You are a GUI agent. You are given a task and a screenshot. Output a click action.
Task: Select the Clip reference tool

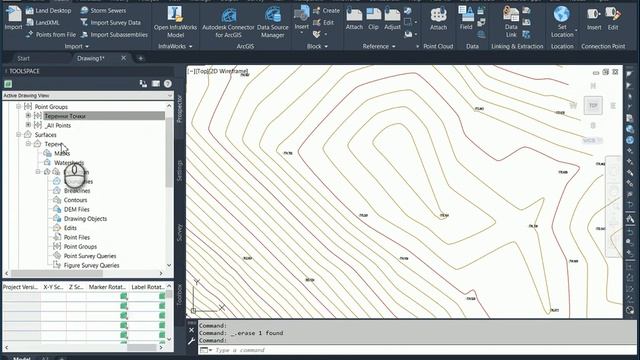click(373, 19)
